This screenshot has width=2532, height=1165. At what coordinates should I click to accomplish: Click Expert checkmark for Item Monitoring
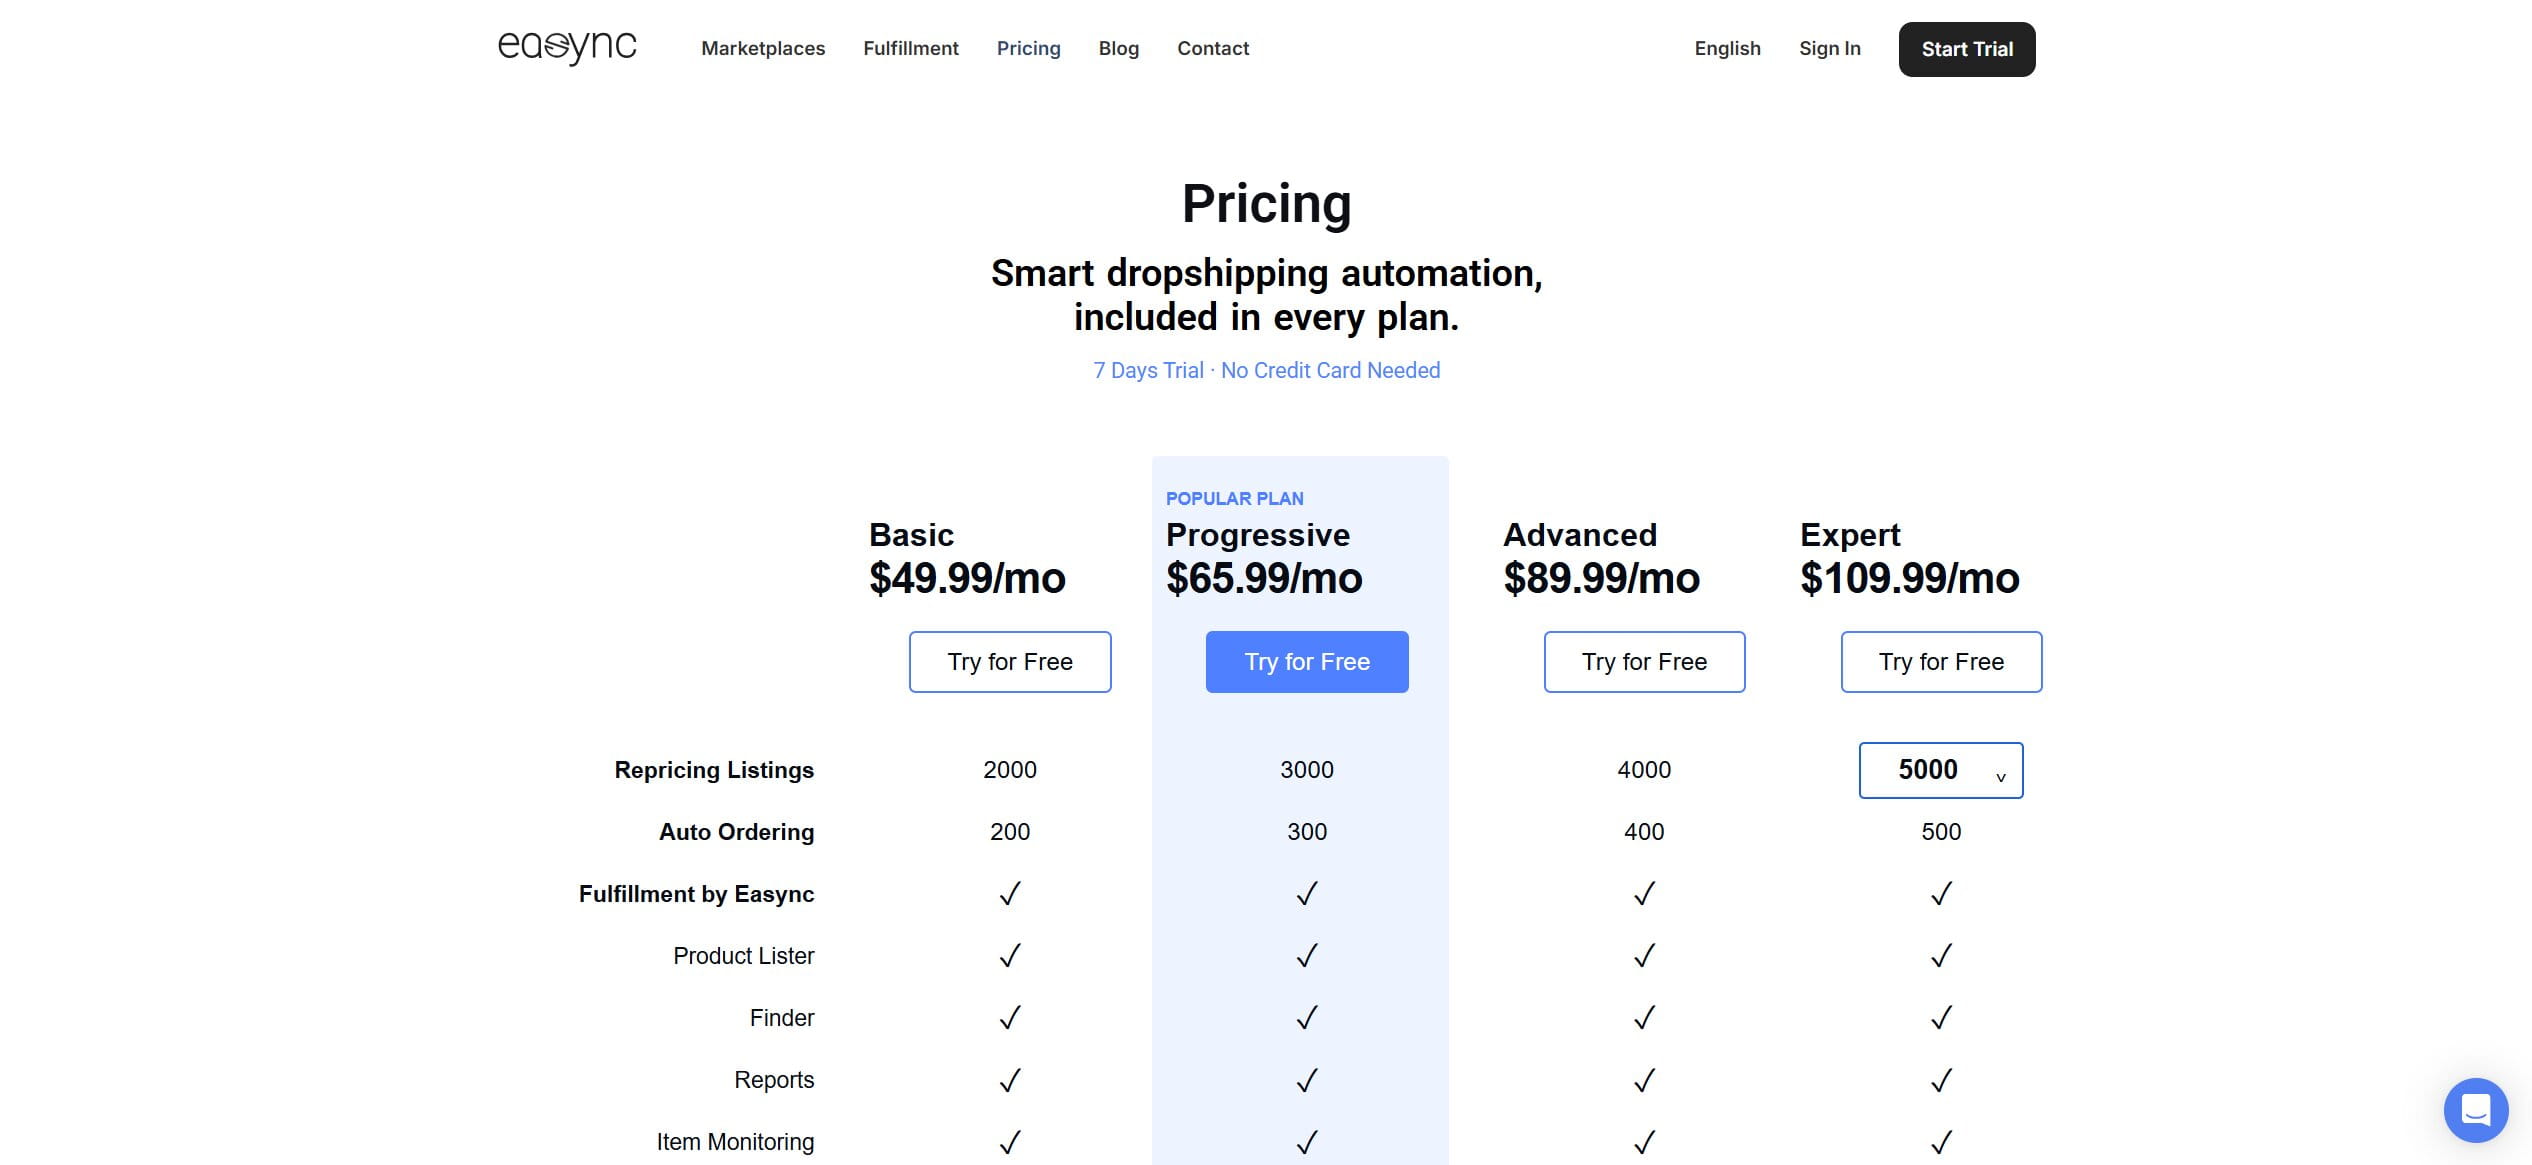1941,1141
